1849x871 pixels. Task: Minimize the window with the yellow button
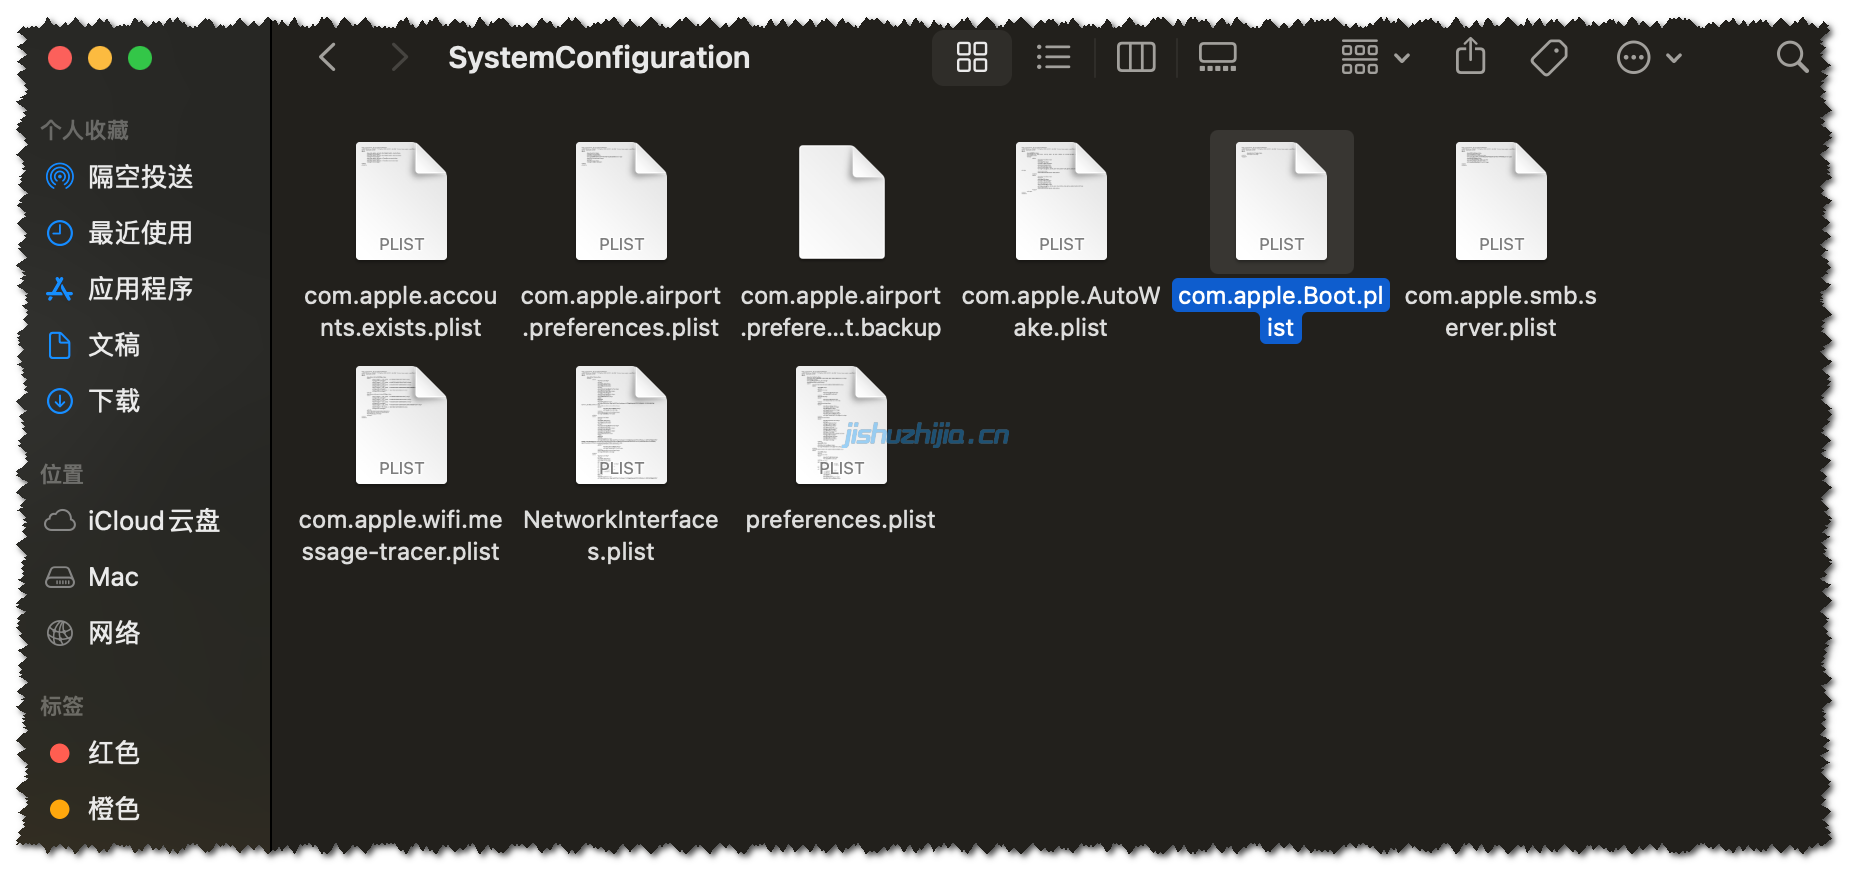(100, 58)
